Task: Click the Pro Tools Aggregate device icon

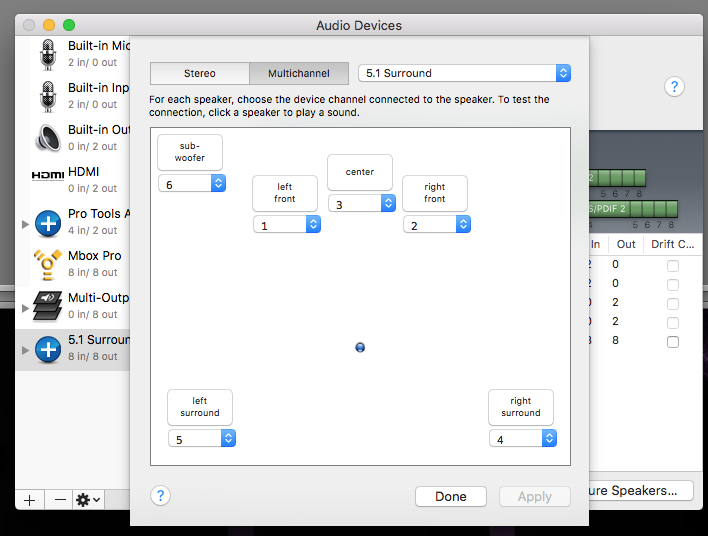Action: tap(48, 222)
